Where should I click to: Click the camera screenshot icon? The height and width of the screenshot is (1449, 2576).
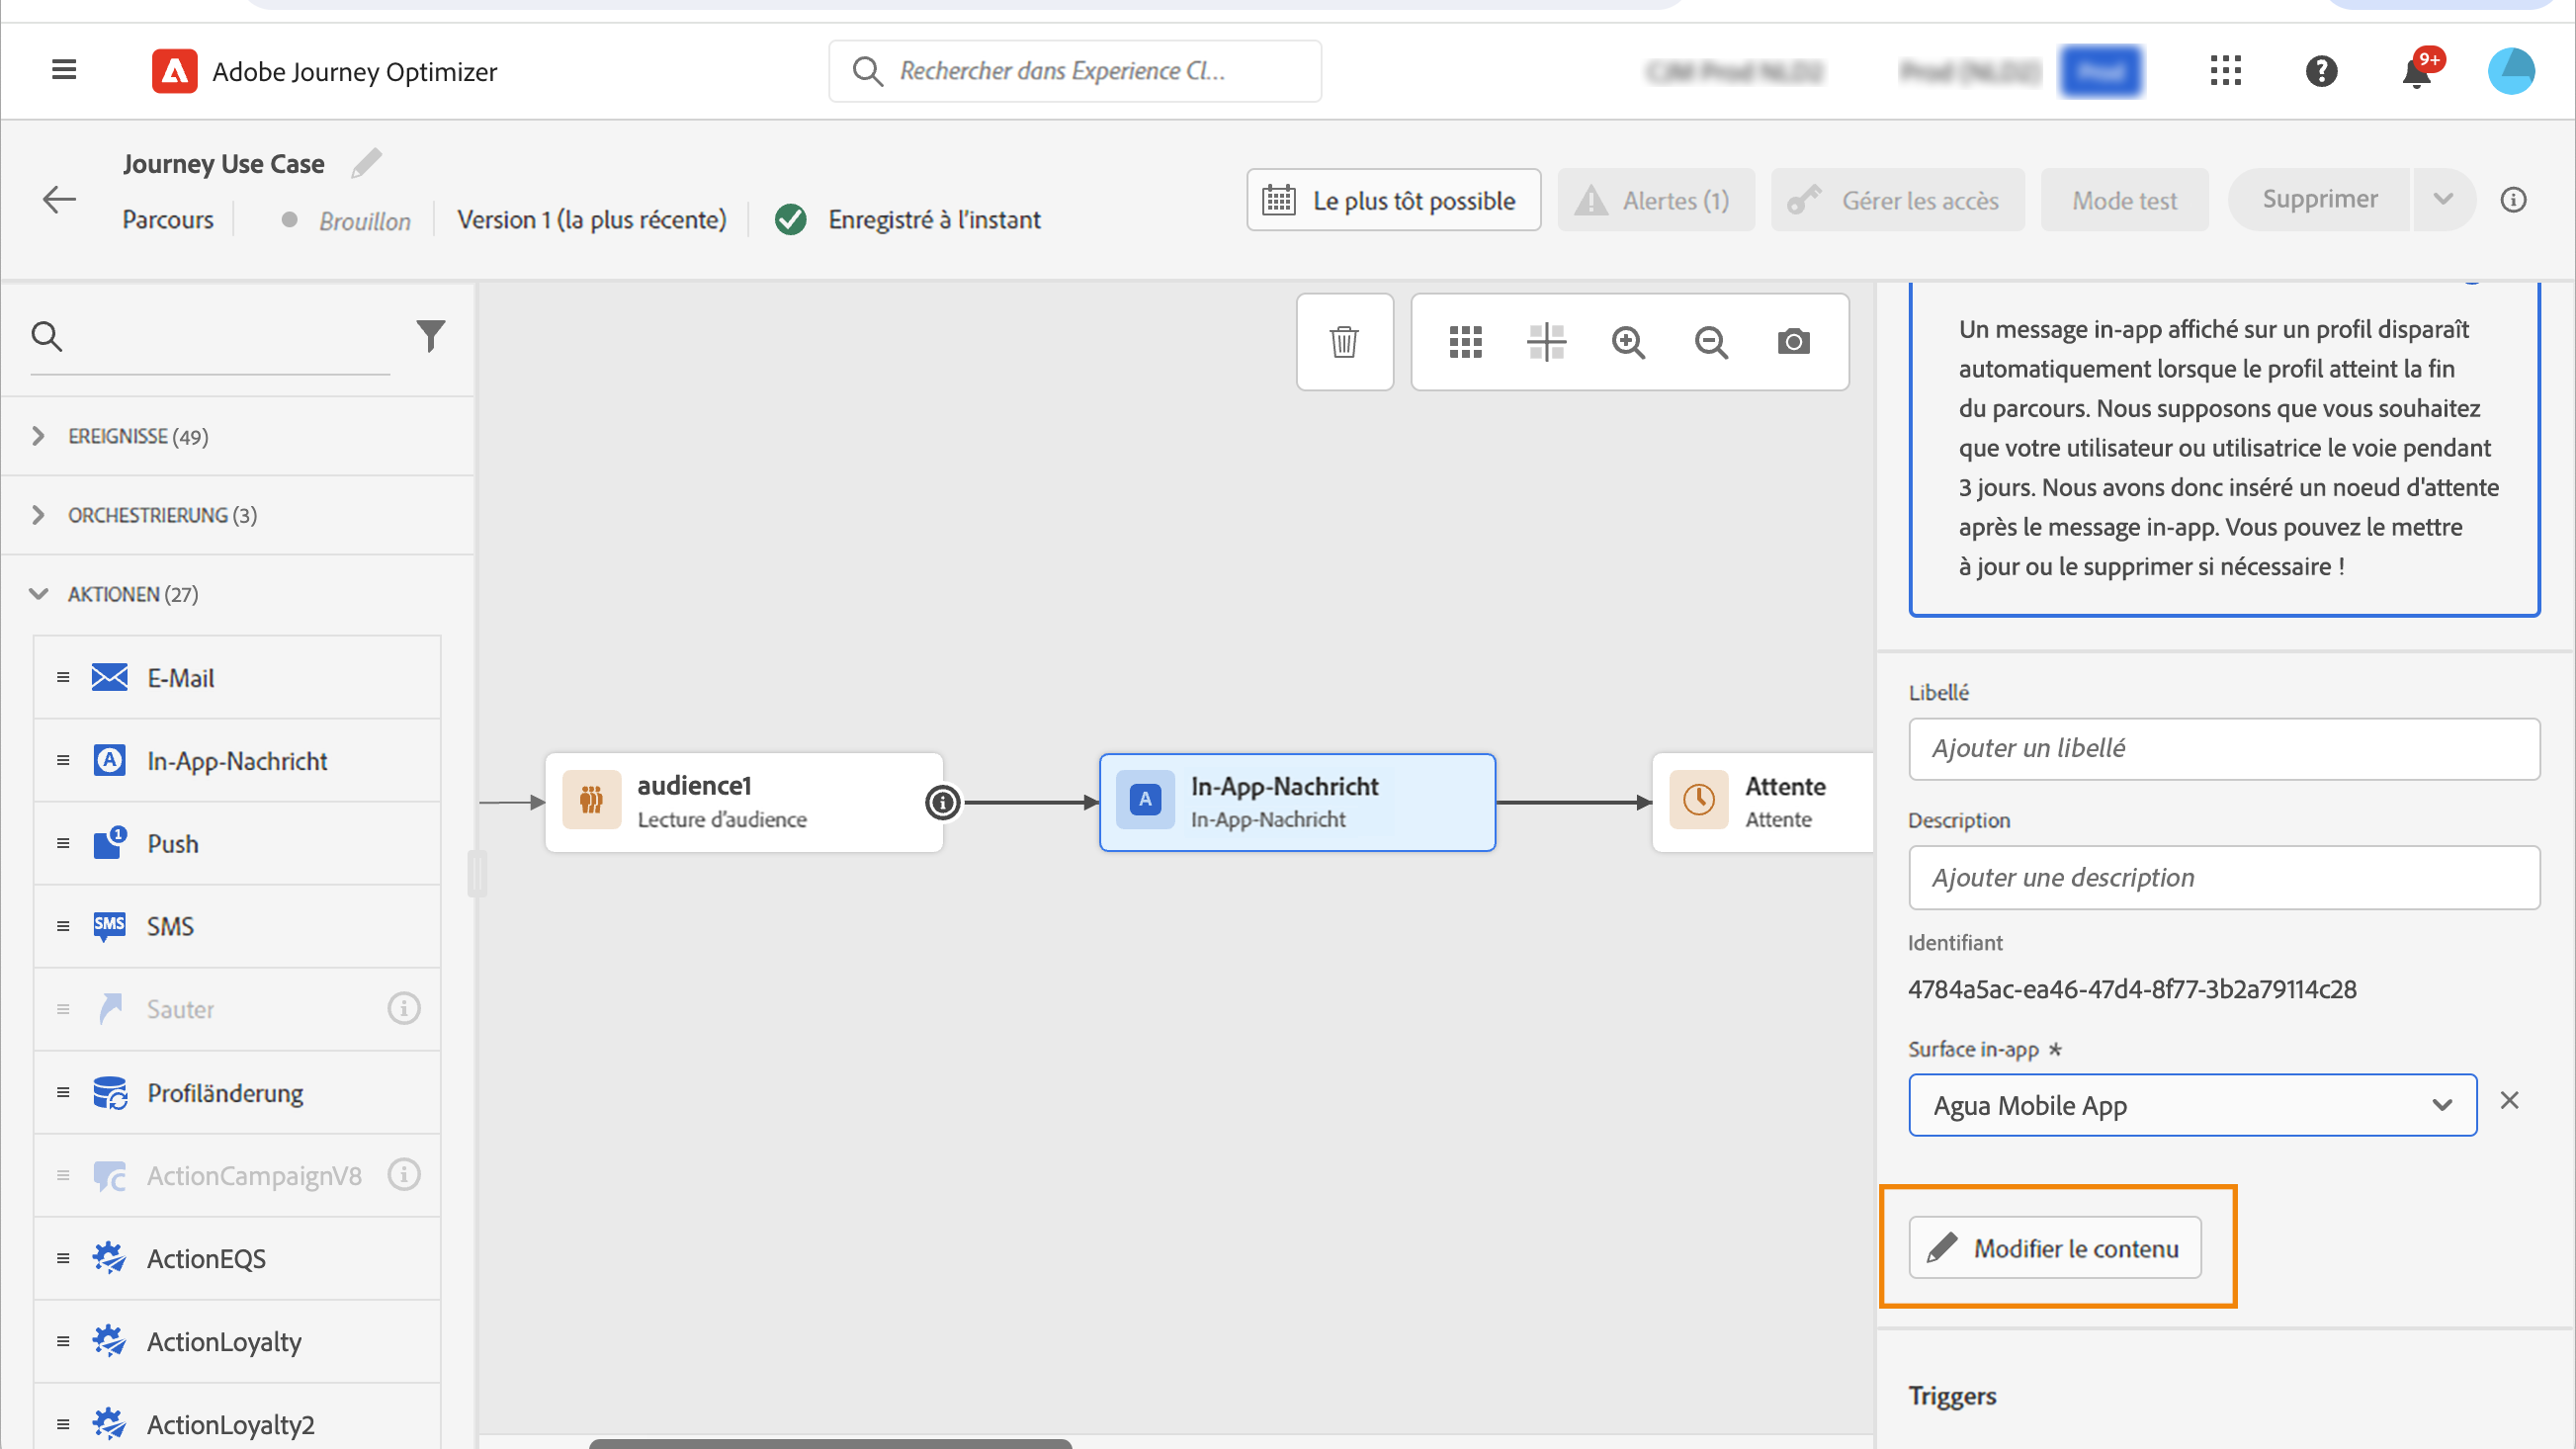(x=1793, y=342)
